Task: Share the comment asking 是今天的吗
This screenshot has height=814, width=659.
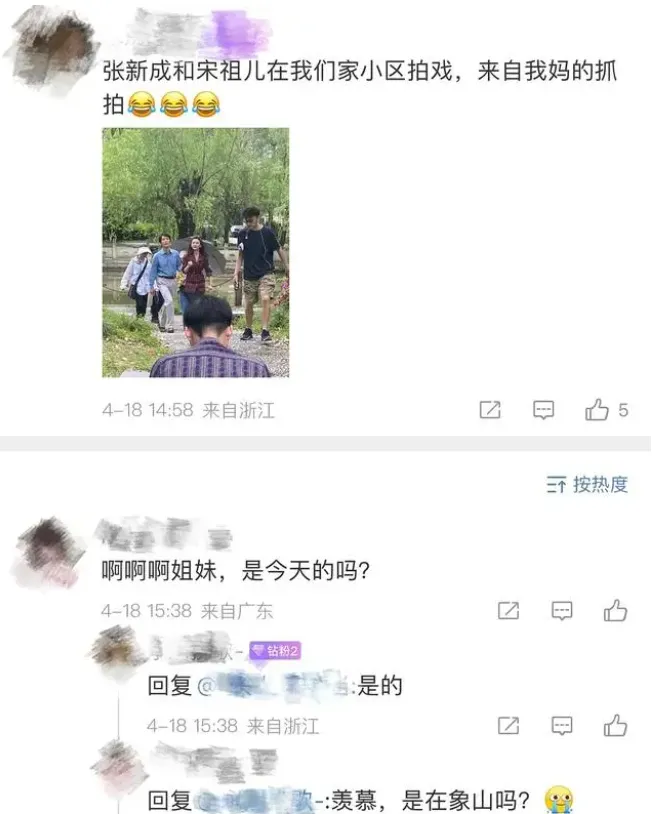Action: pos(508,610)
